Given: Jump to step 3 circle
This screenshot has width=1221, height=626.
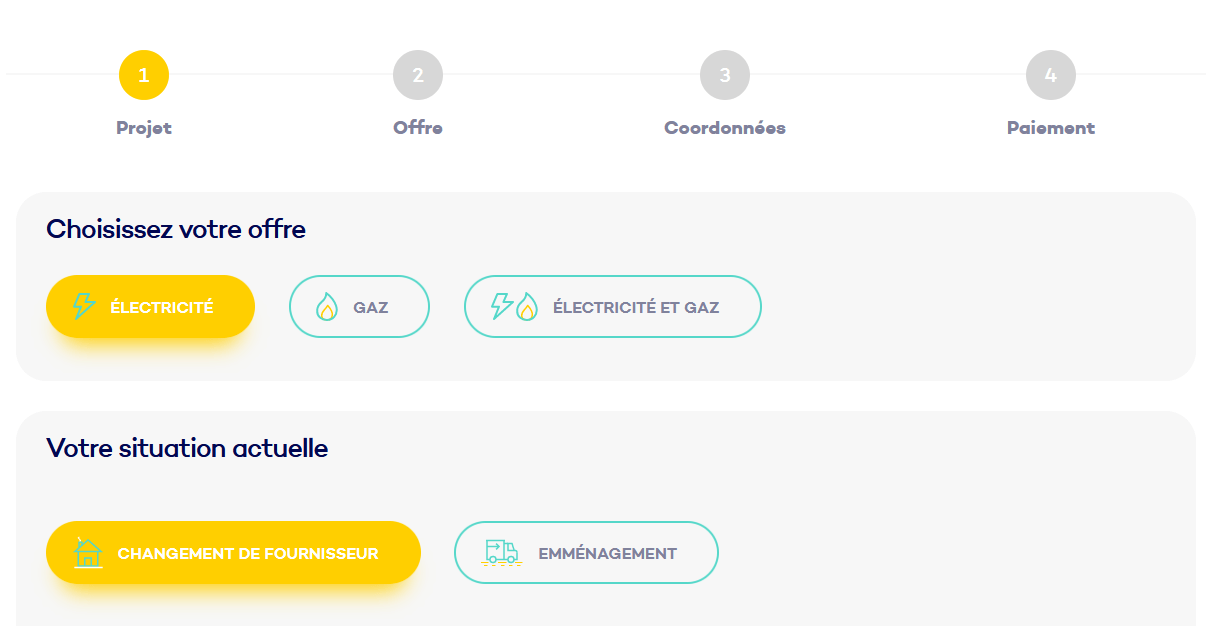Looking at the screenshot, I should [725, 75].
